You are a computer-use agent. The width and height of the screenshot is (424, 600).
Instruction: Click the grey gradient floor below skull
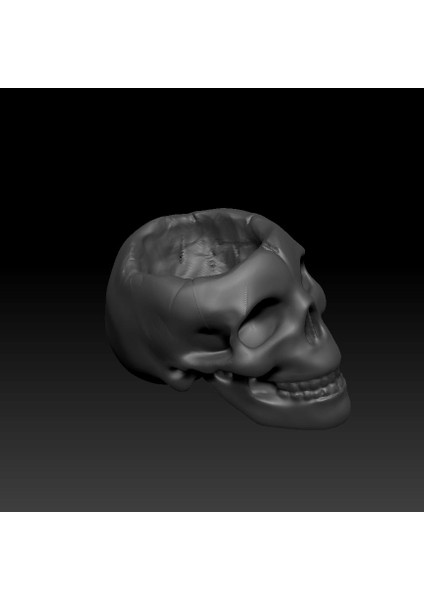[212, 471]
